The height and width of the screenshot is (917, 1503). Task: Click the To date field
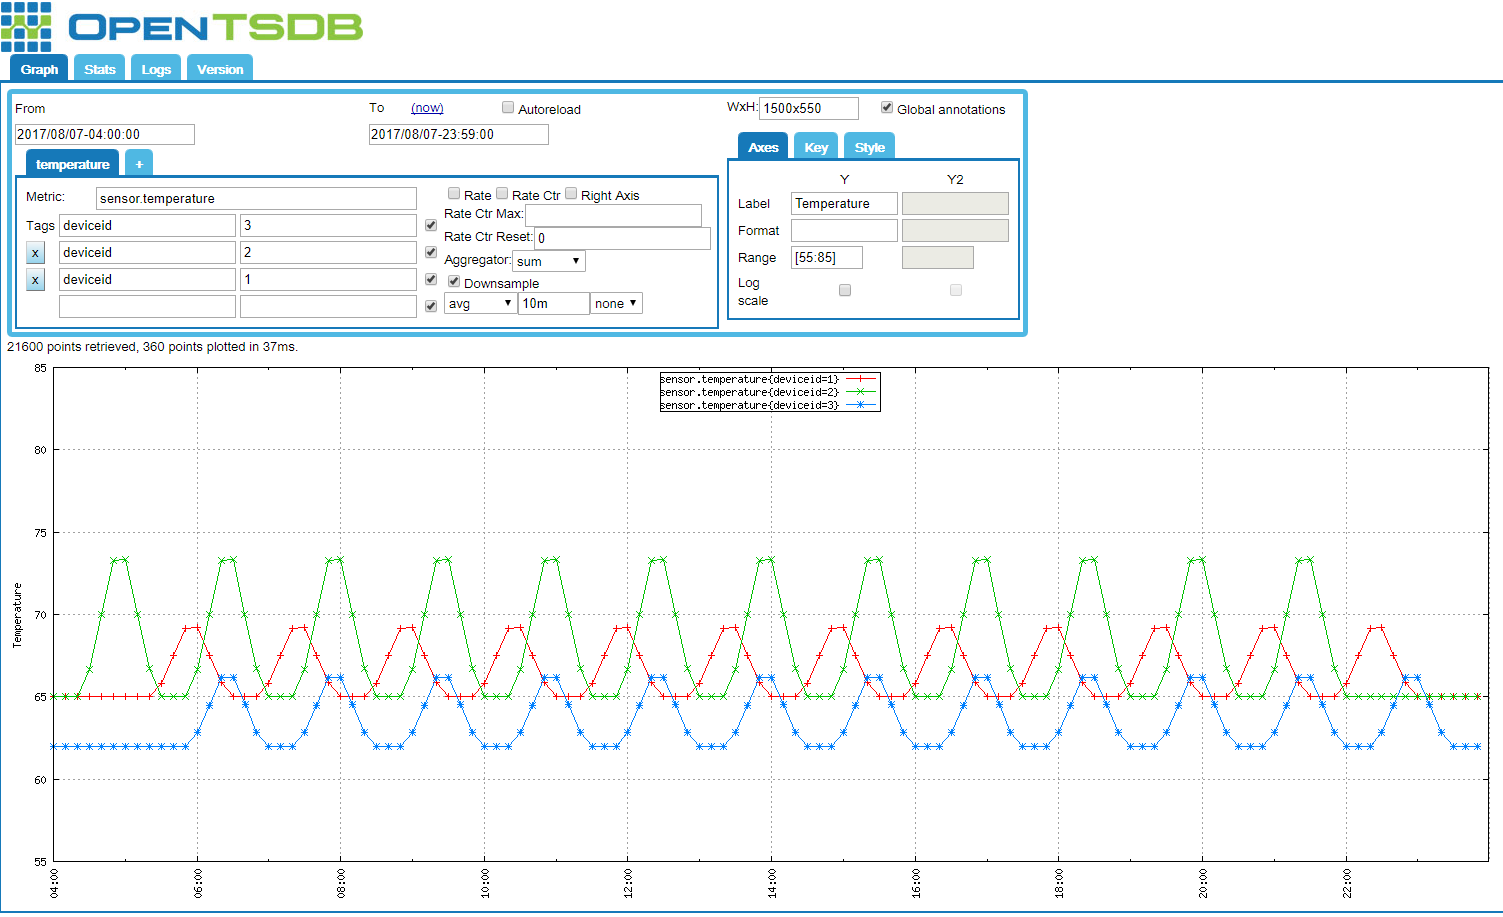[459, 134]
